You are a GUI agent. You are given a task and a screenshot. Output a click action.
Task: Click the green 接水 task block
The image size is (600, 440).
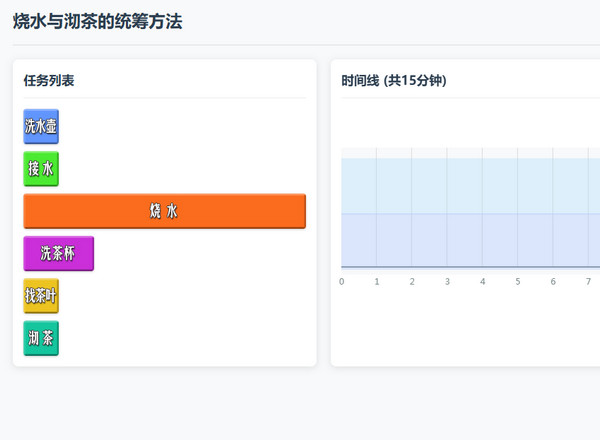point(41,169)
